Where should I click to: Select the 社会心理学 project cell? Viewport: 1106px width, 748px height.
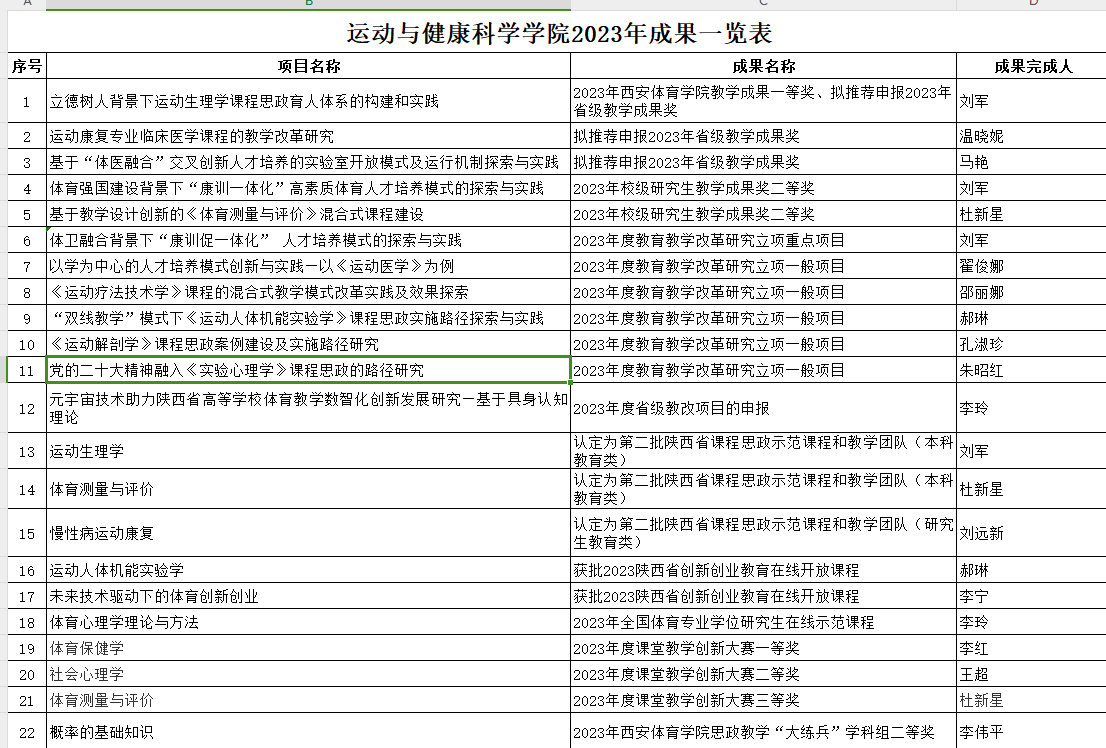pos(308,674)
